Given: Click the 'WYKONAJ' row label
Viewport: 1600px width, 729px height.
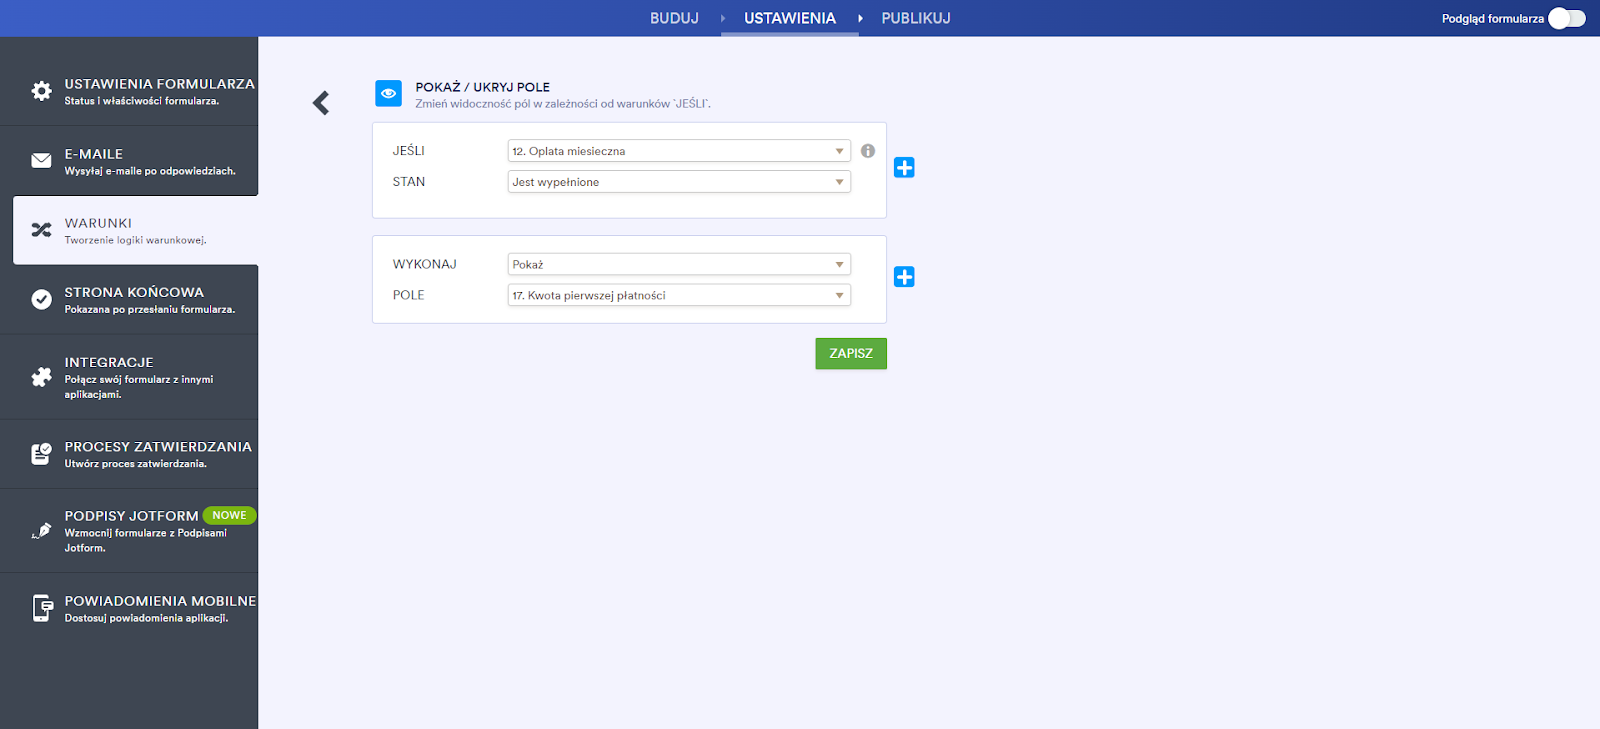Looking at the screenshot, I should [425, 264].
